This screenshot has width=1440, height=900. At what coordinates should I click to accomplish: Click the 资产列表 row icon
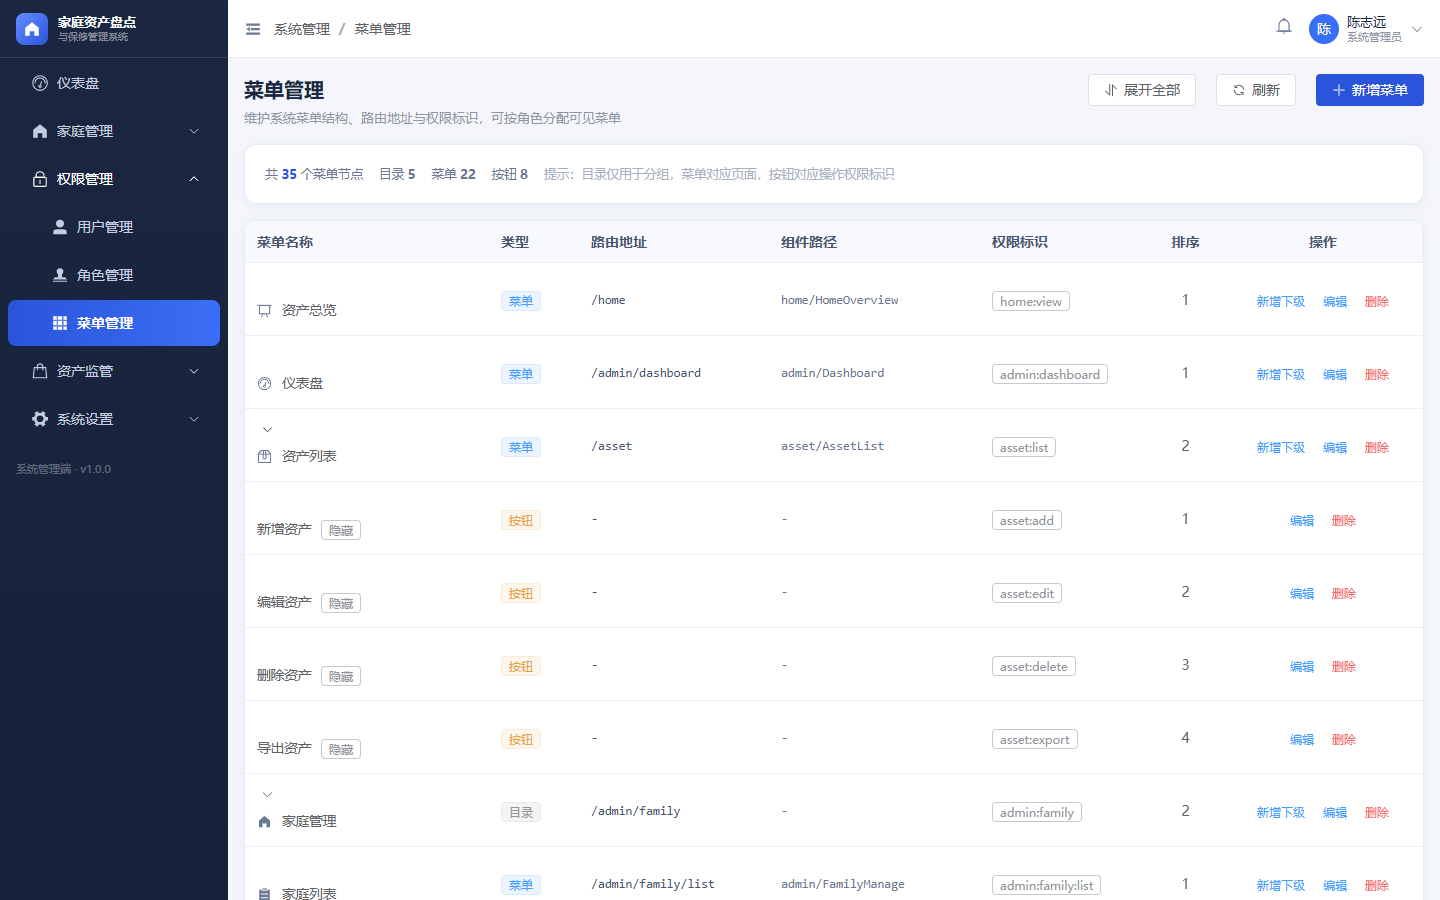click(265, 456)
